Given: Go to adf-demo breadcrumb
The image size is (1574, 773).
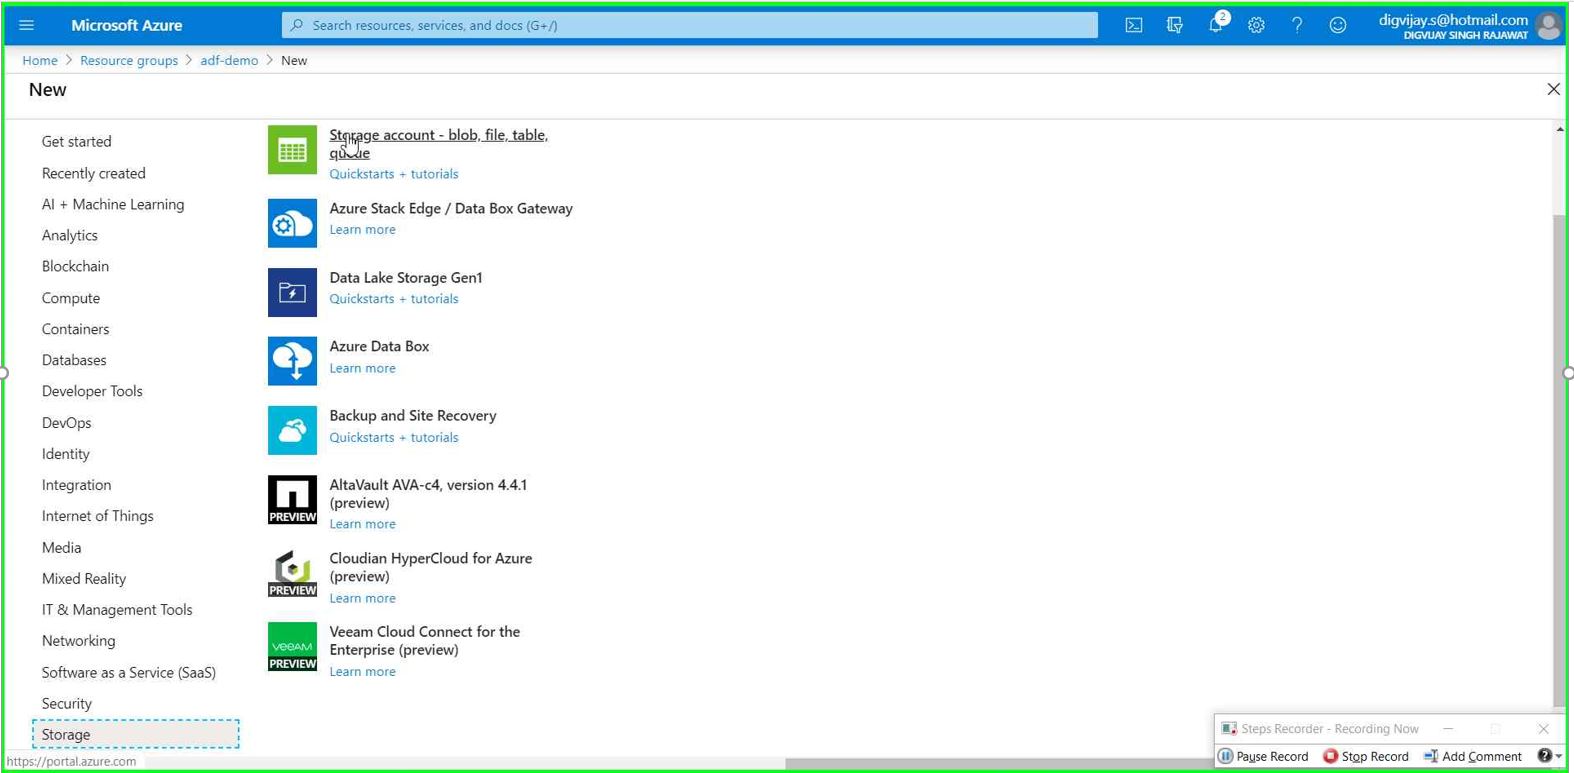Looking at the screenshot, I should point(229,60).
